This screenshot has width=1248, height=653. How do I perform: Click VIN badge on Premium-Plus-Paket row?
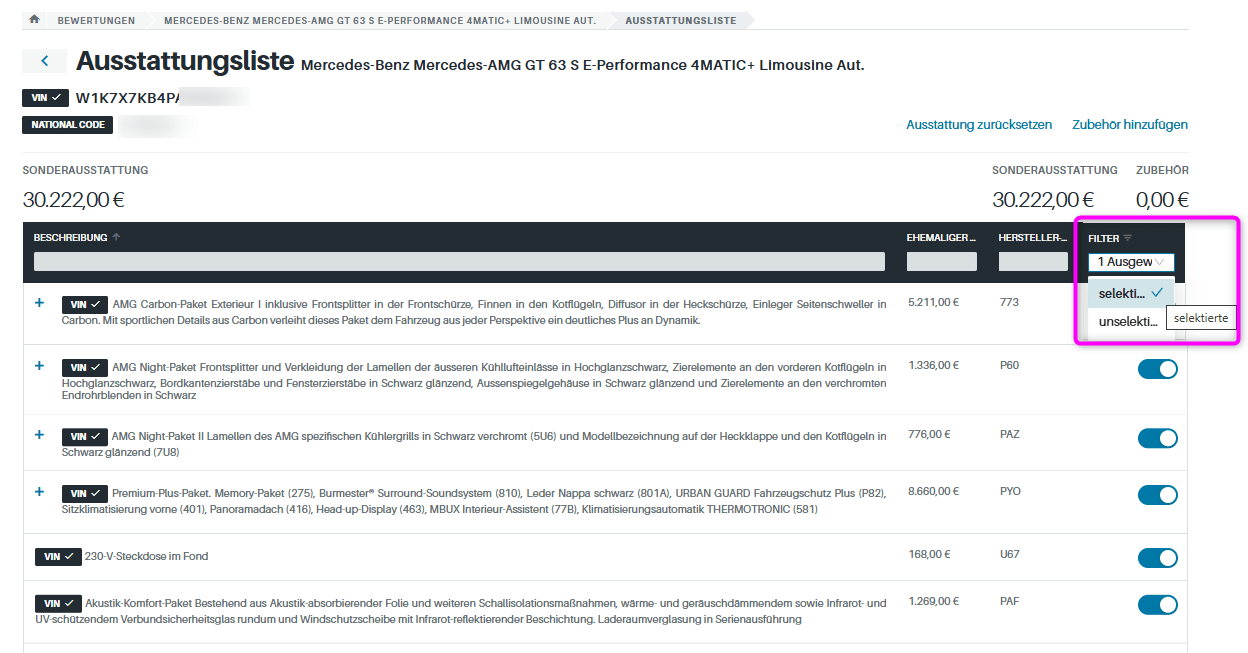pyautogui.click(x=85, y=494)
